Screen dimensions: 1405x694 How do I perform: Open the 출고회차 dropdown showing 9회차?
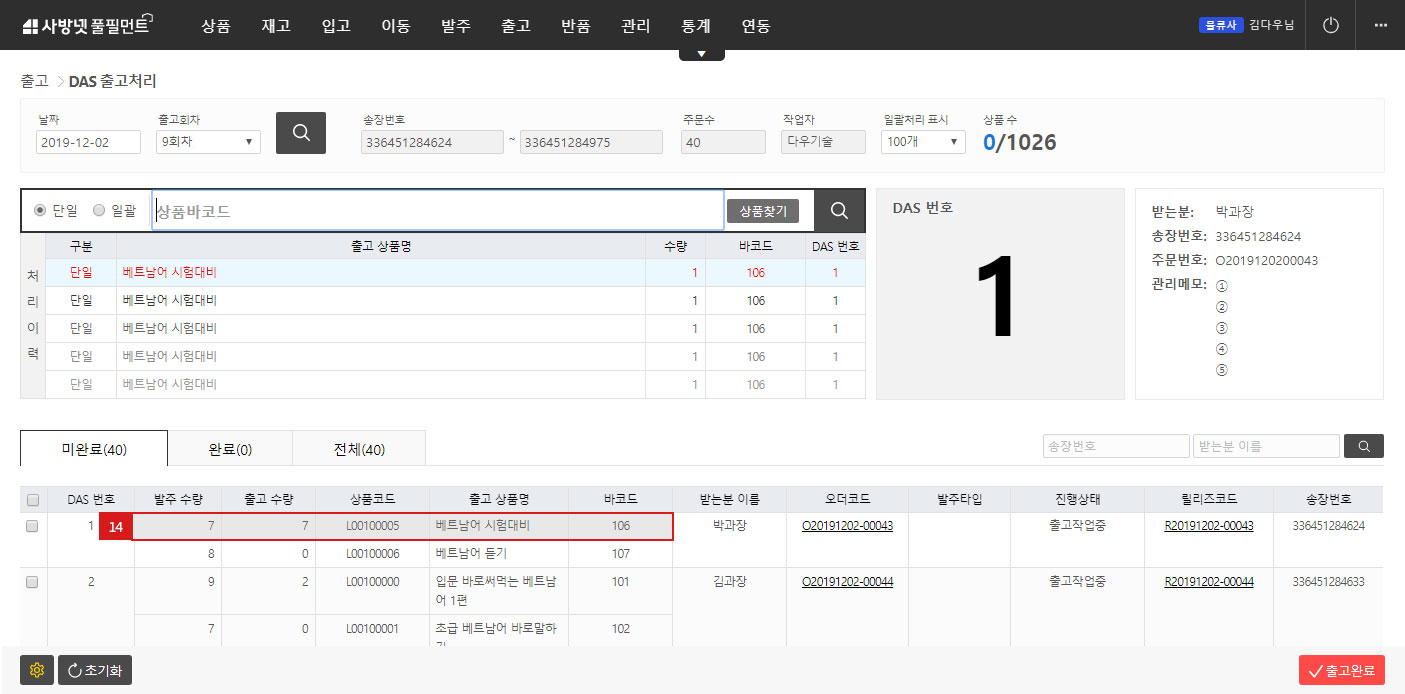[207, 141]
